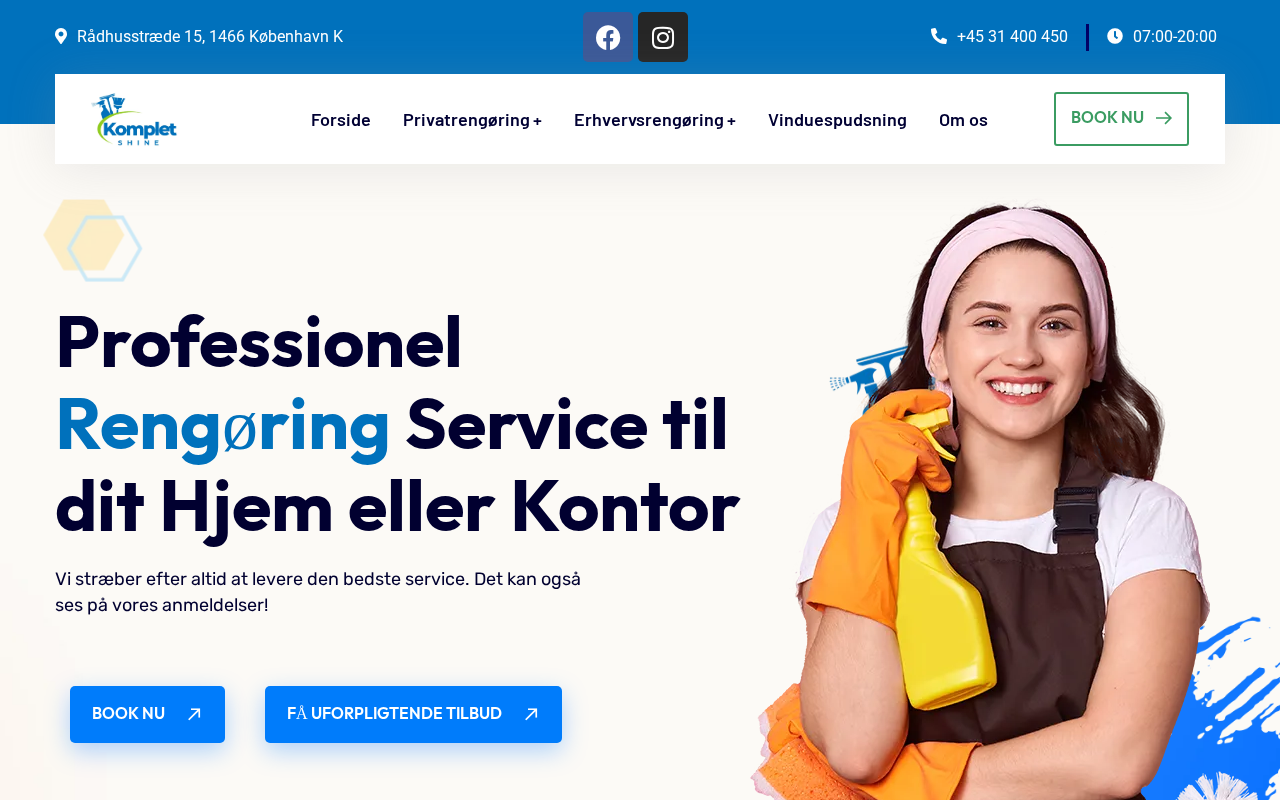This screenshot has width=1280, height=800.
Task: Open the Vinduespudsning menu item
Action: (x=837, y=120)
